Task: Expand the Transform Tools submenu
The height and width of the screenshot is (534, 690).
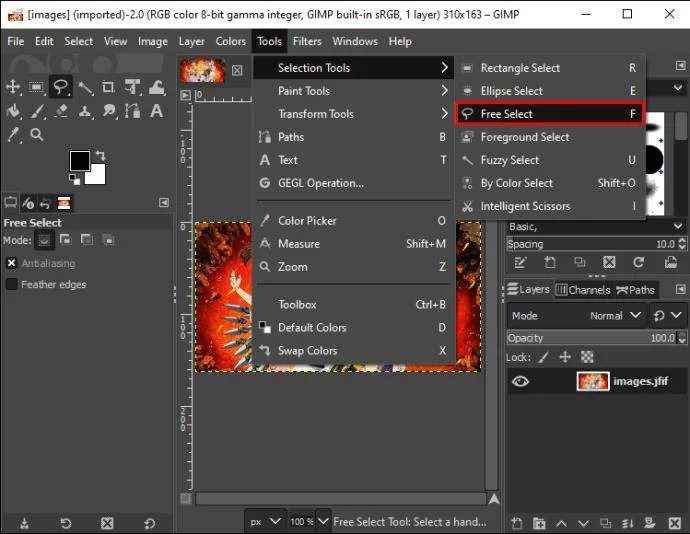Action: [353, 114]
